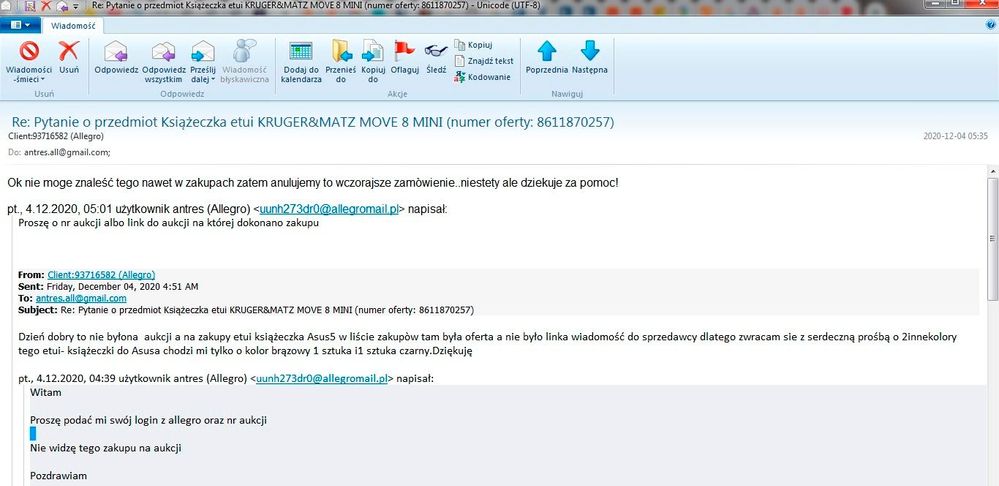This screenshot has width=999, height=486.
Task: Click the antres.all@gmail.com link in To field
Action: (x=81, y=298)
